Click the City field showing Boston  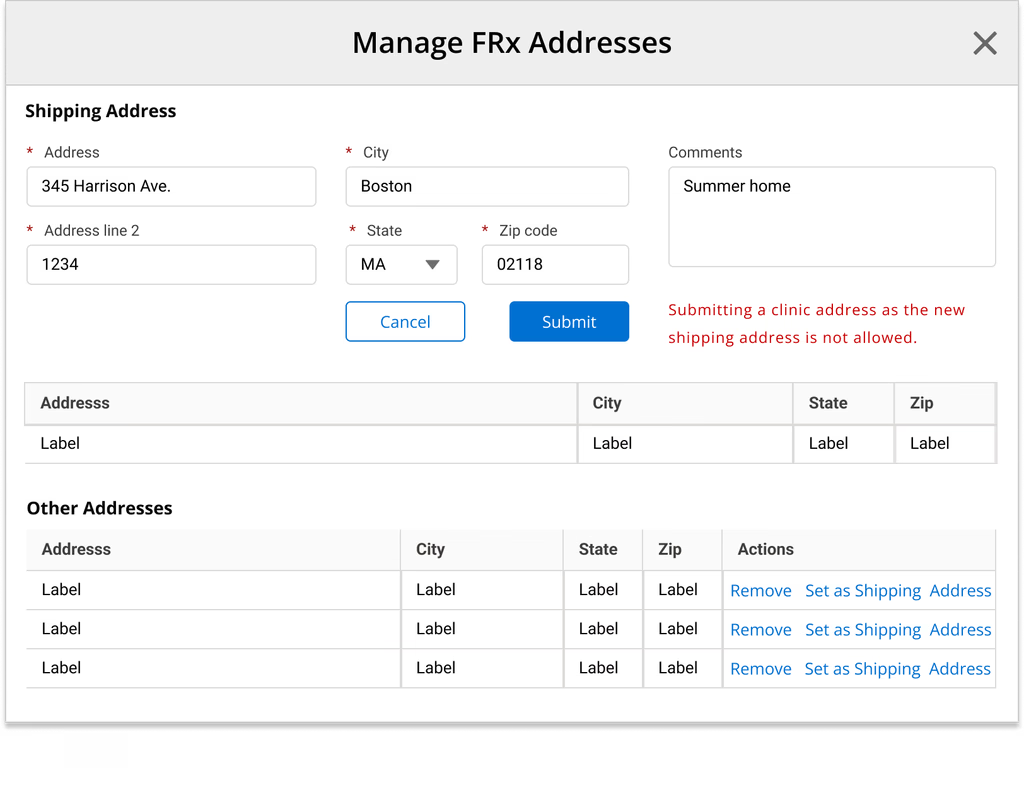tap(487, 186)
